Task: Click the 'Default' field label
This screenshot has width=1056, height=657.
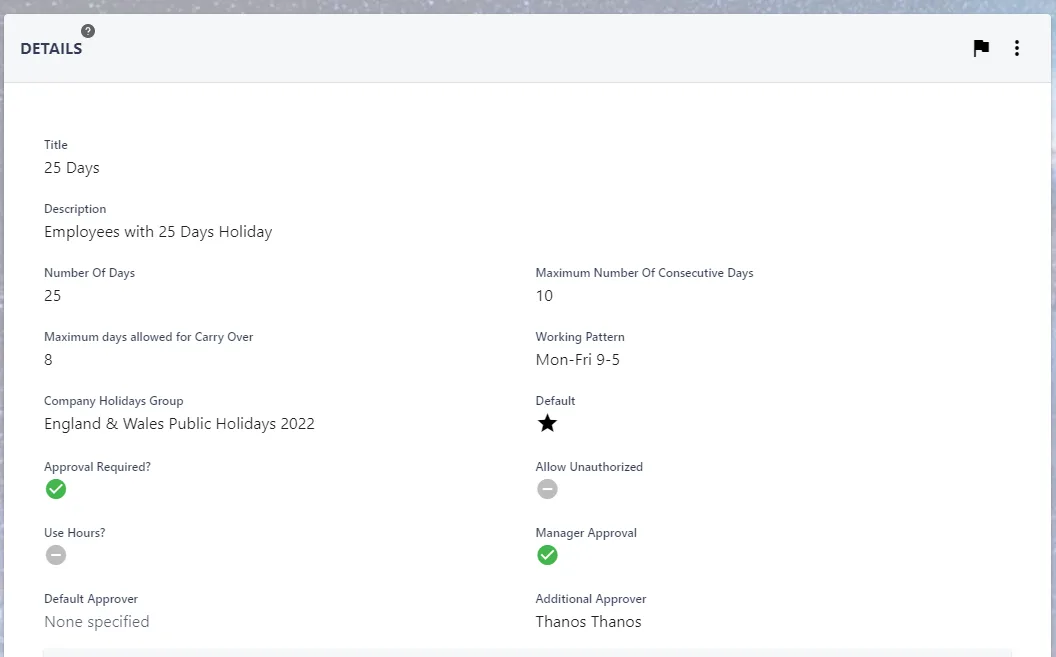Action: pos(556,401)
